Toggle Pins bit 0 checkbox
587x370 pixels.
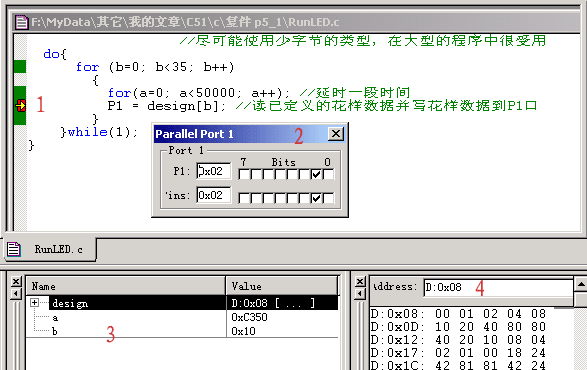(328, 198)
